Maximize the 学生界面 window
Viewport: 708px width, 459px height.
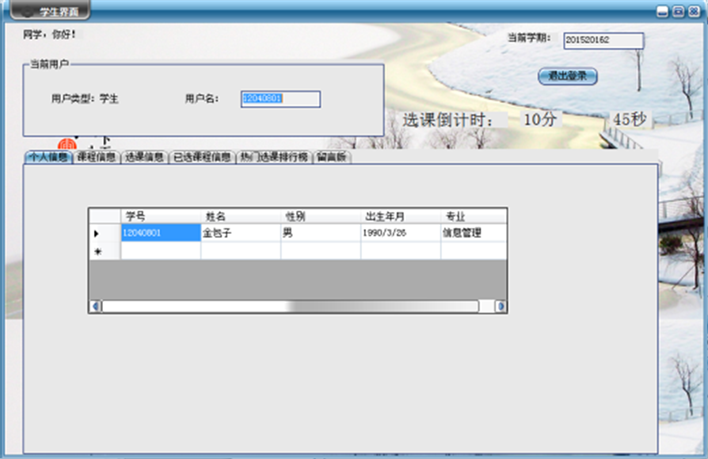678,11
